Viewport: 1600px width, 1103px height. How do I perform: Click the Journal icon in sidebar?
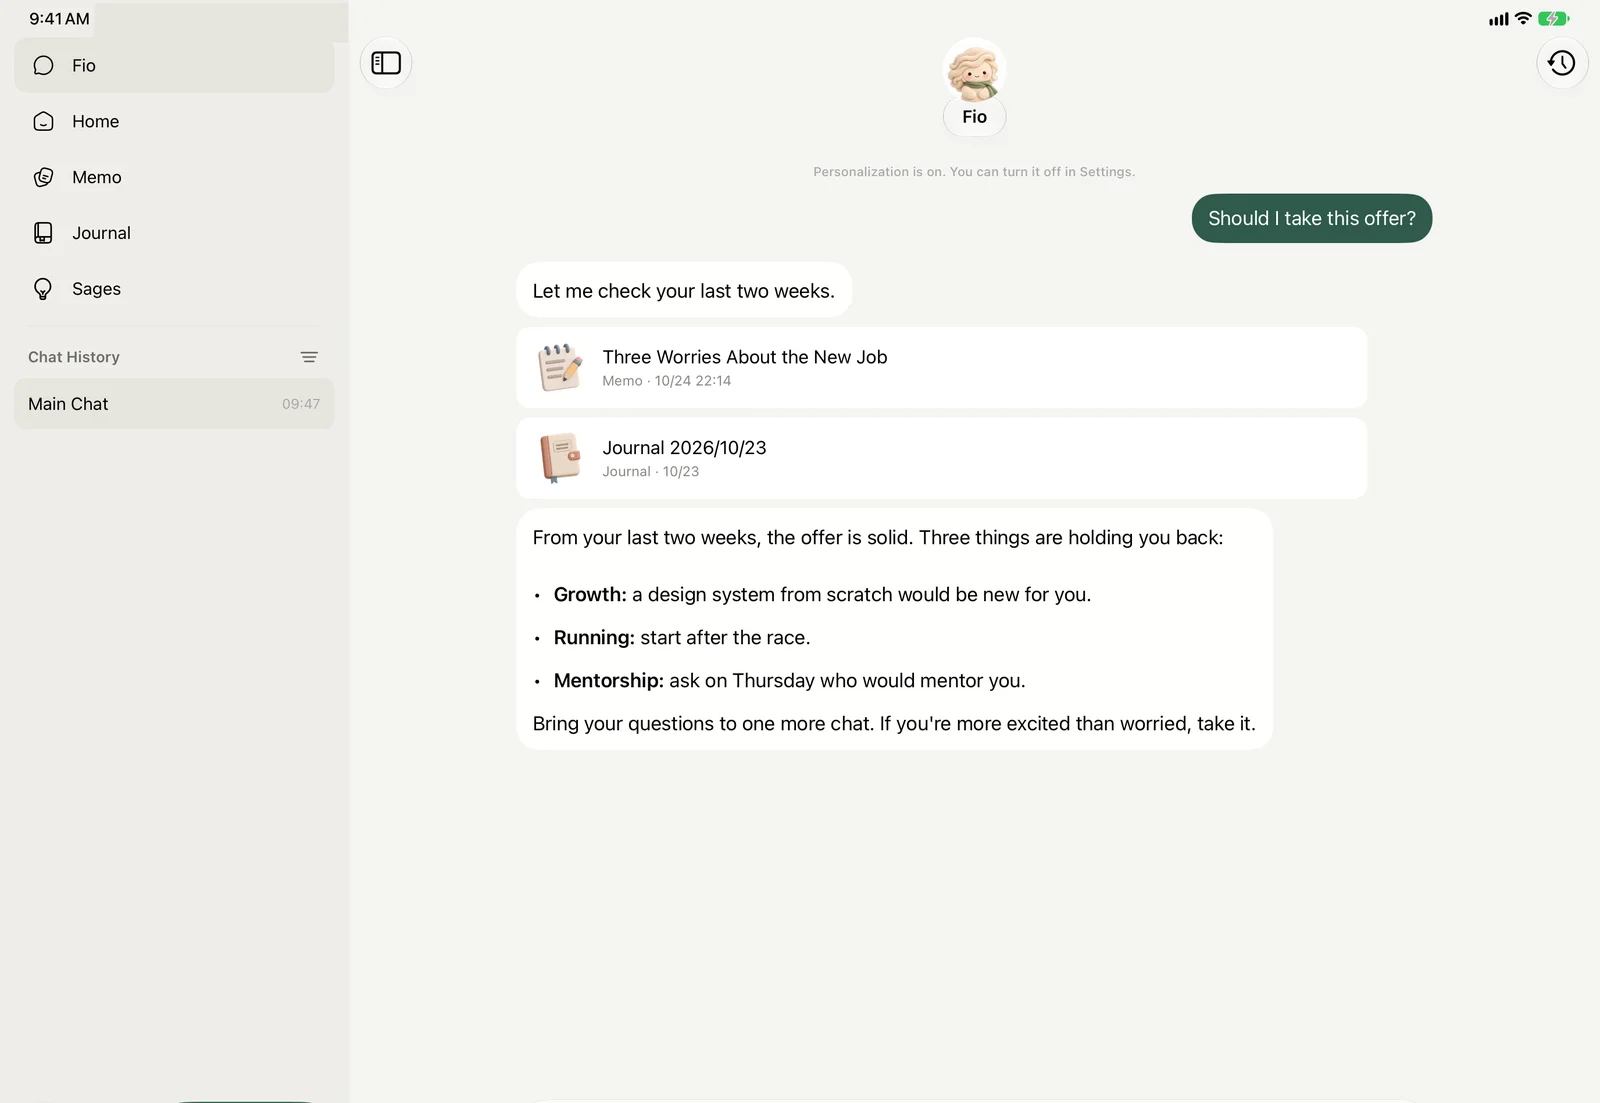pos(43,233)
